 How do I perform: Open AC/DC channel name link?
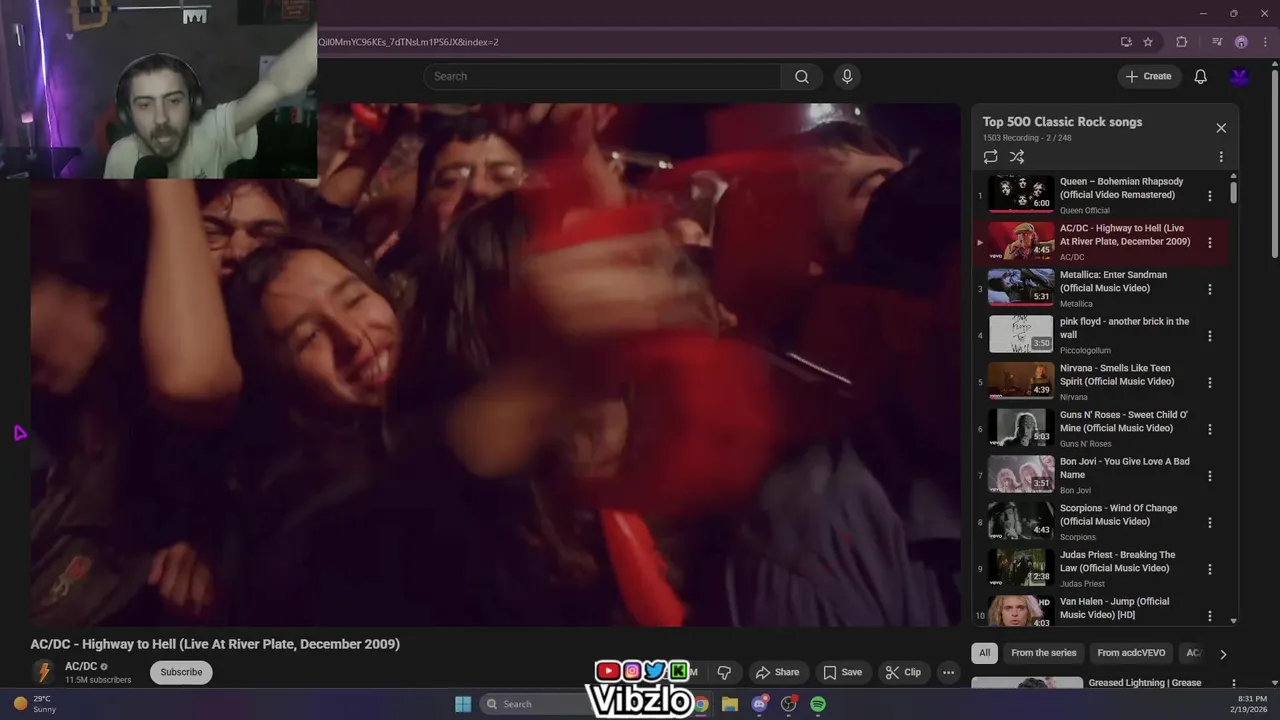(x=81, y=666)
